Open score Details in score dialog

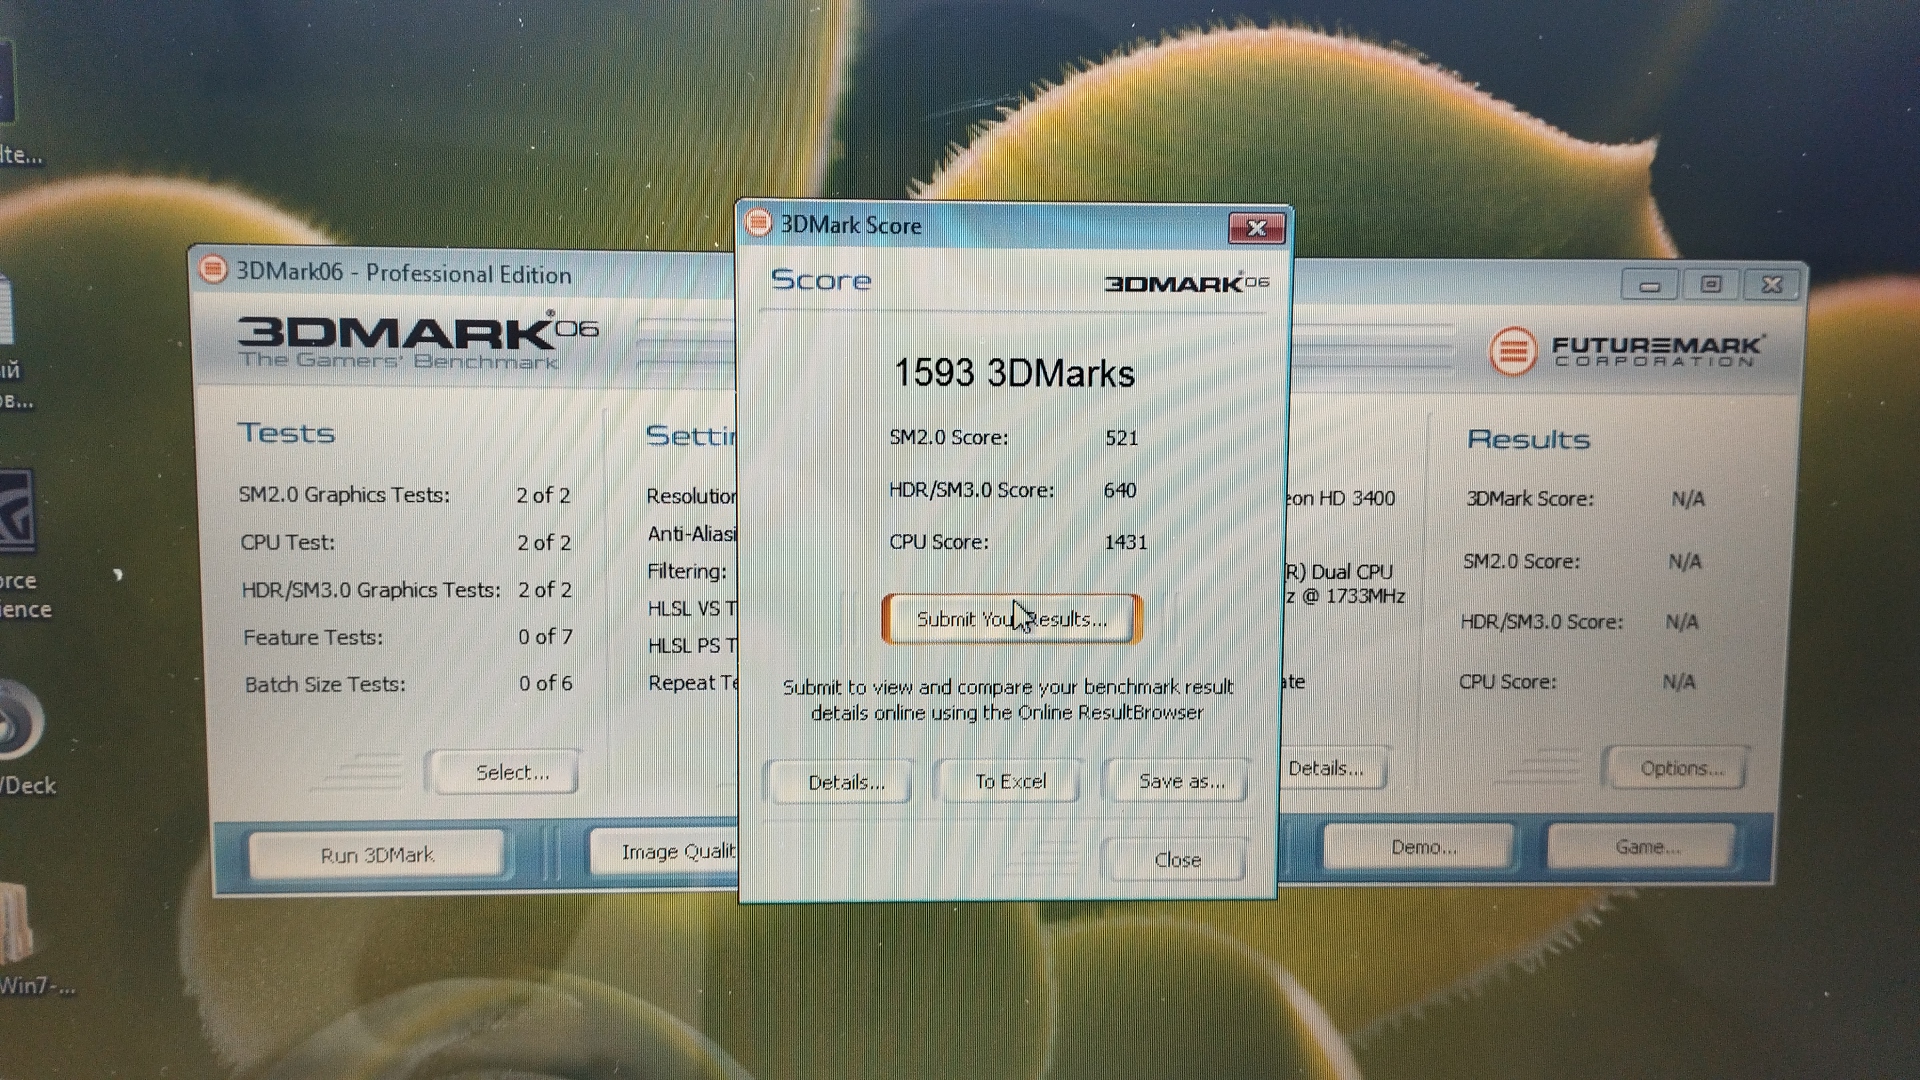[x=845, y=782]
